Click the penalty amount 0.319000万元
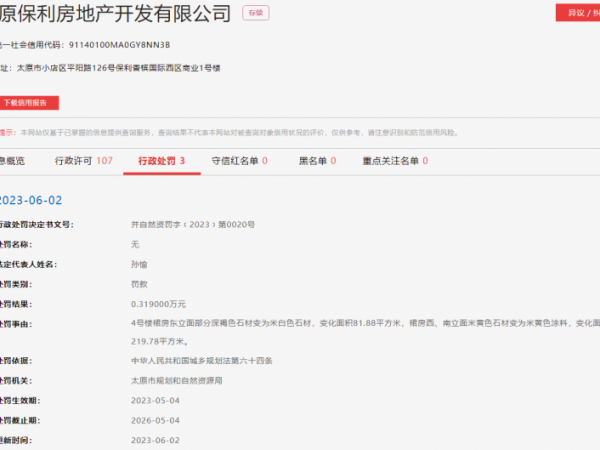600x450 pixels. (x=158, y=303)
